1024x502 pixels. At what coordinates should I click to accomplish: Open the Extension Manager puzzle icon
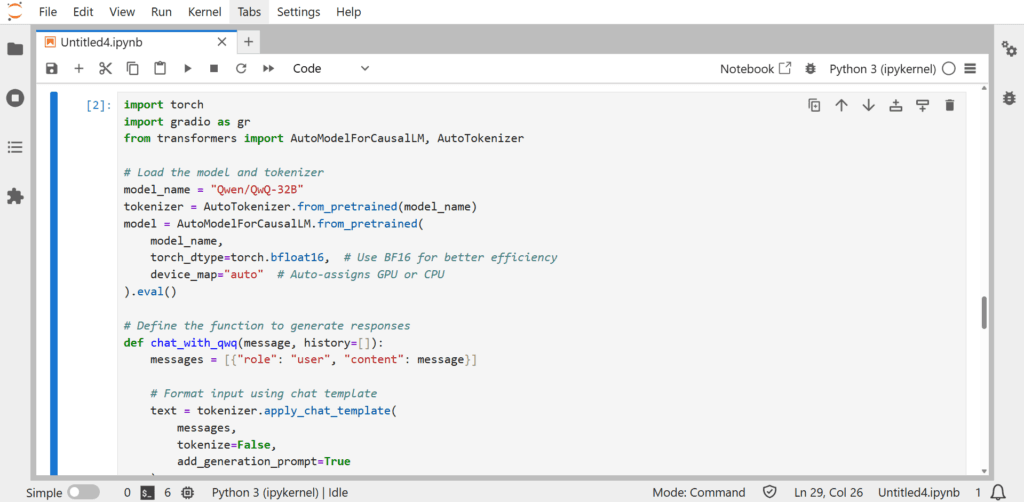(15, 196)
